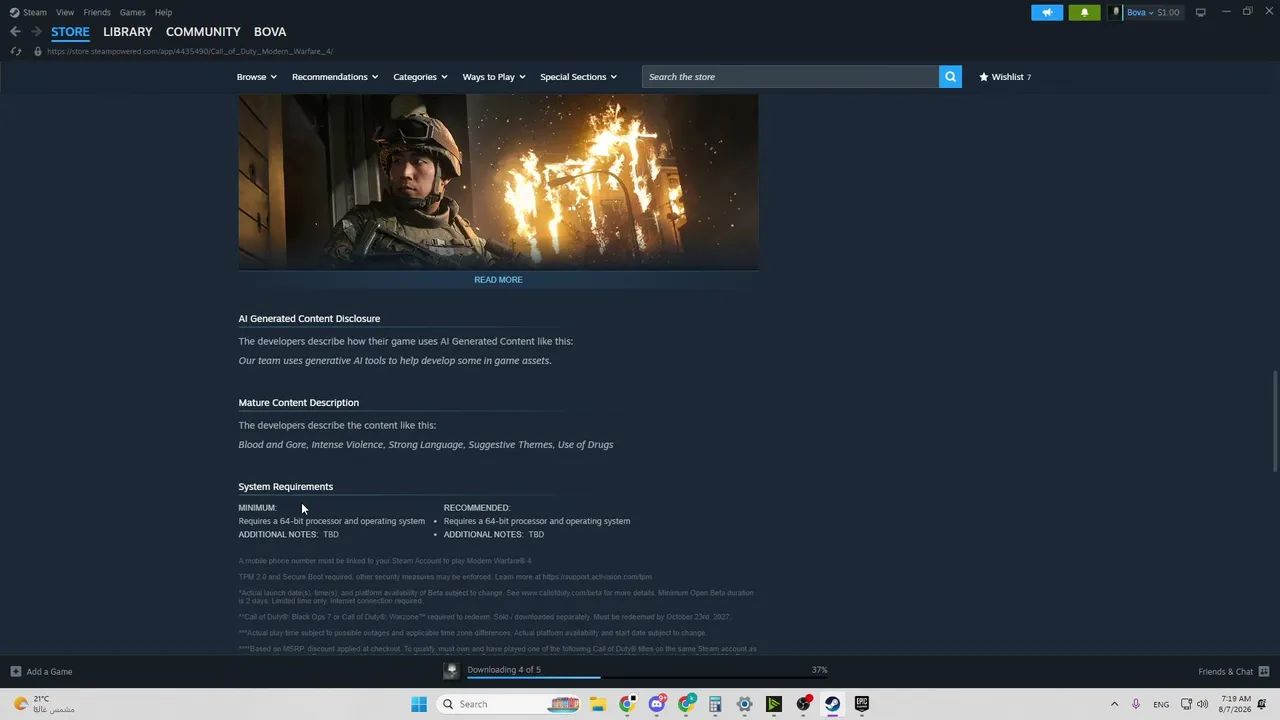The height and width of the screenshot is (720, 1280).
Task: Click the store page URL address
Action: click(190, 51)
